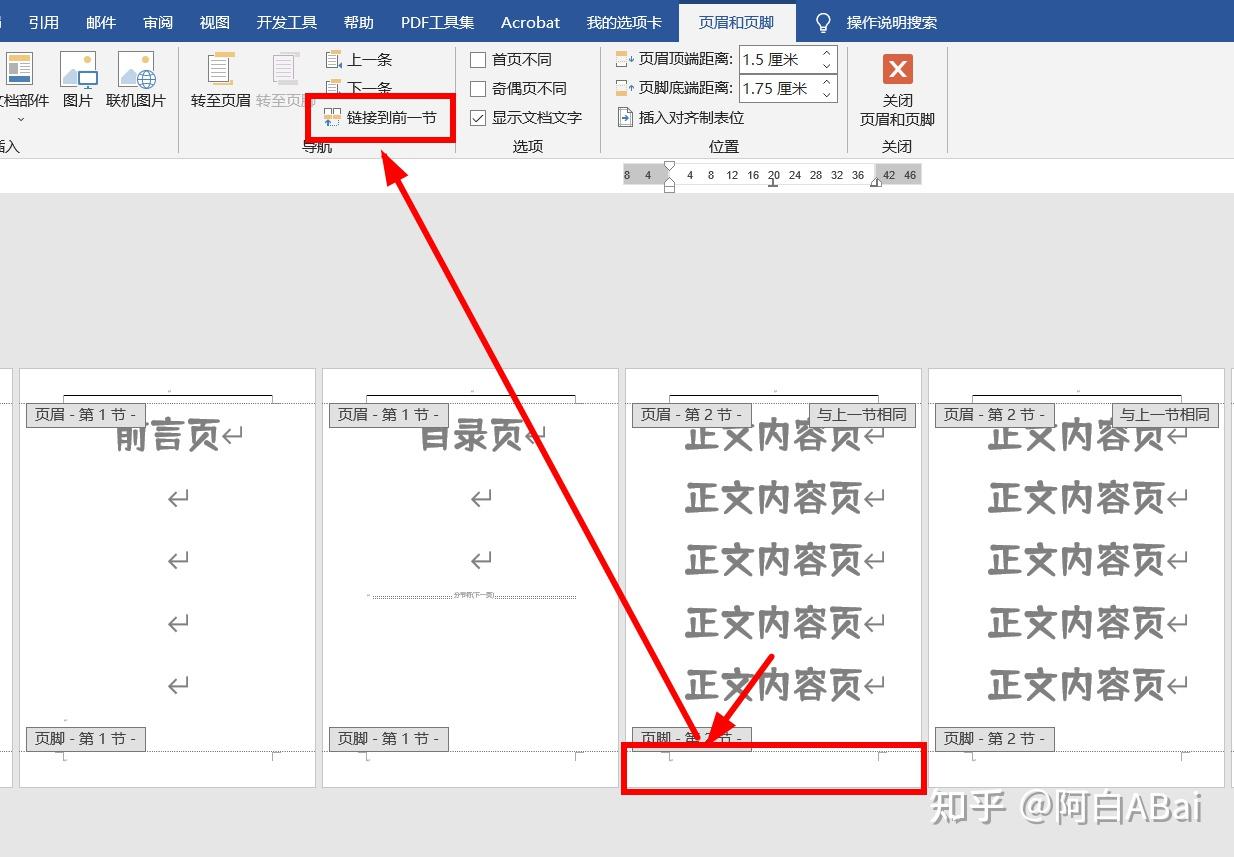Decrease 页脚底端距离 spinner value

(827, 94)
